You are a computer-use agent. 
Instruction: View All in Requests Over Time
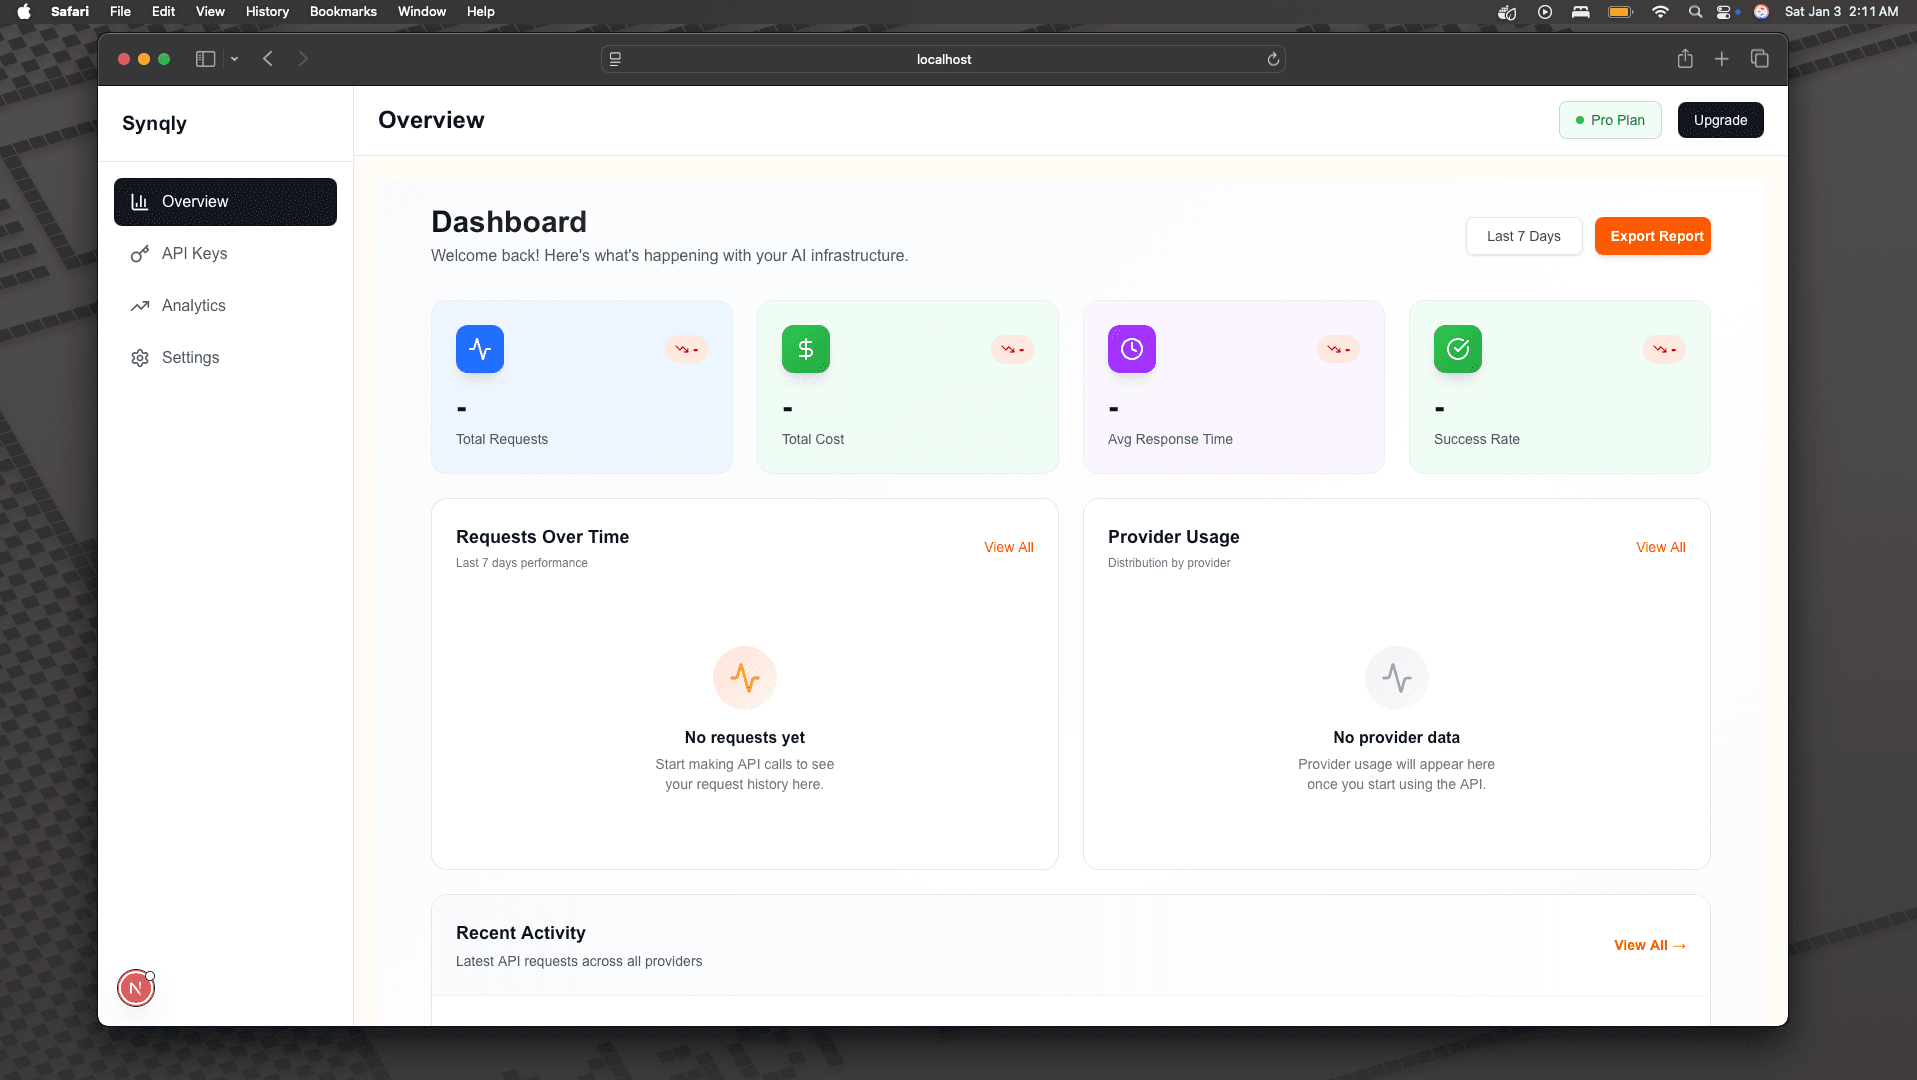(x=1009, y=547)
